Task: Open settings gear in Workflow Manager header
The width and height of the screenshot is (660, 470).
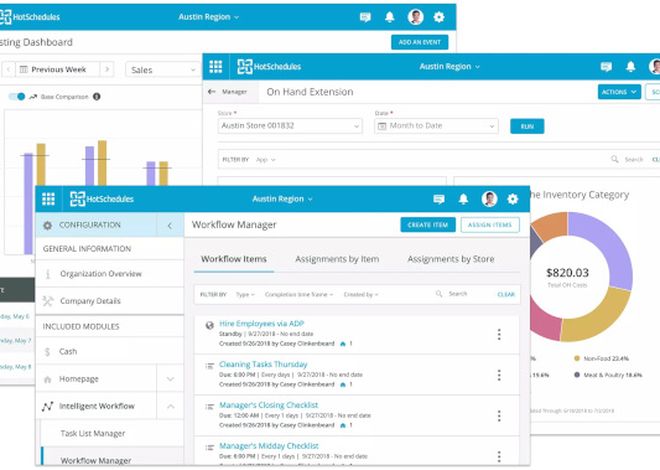Action: pos(512,199)
